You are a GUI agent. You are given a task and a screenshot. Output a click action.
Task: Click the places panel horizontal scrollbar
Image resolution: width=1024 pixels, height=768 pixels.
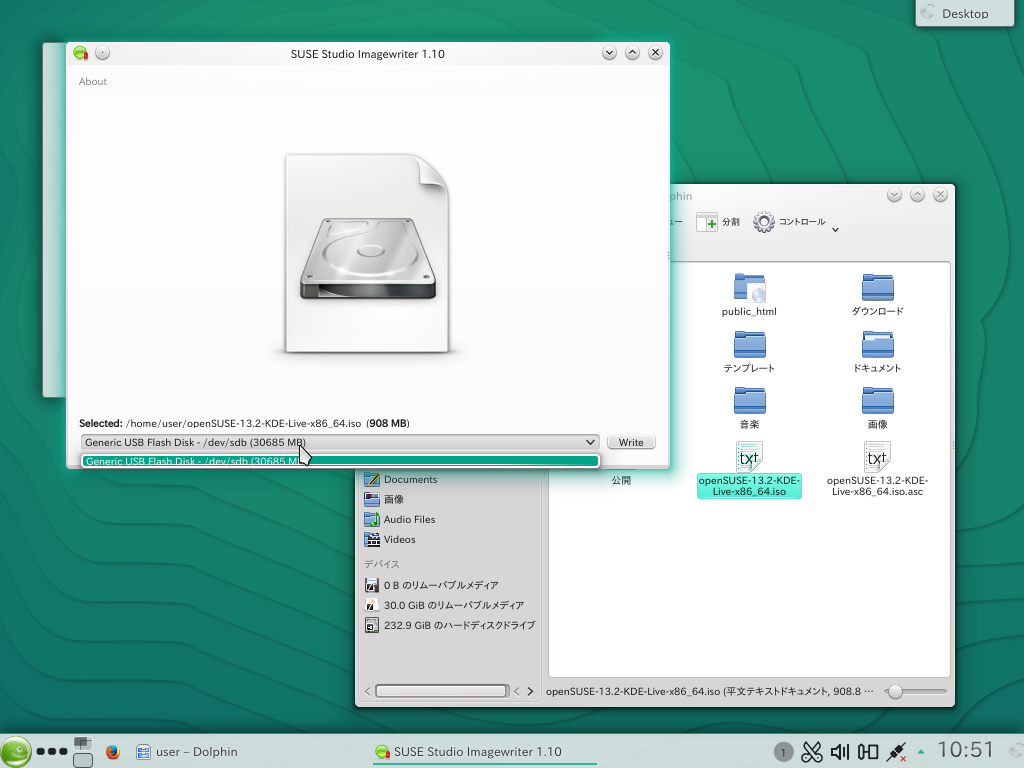pos(441,691)
